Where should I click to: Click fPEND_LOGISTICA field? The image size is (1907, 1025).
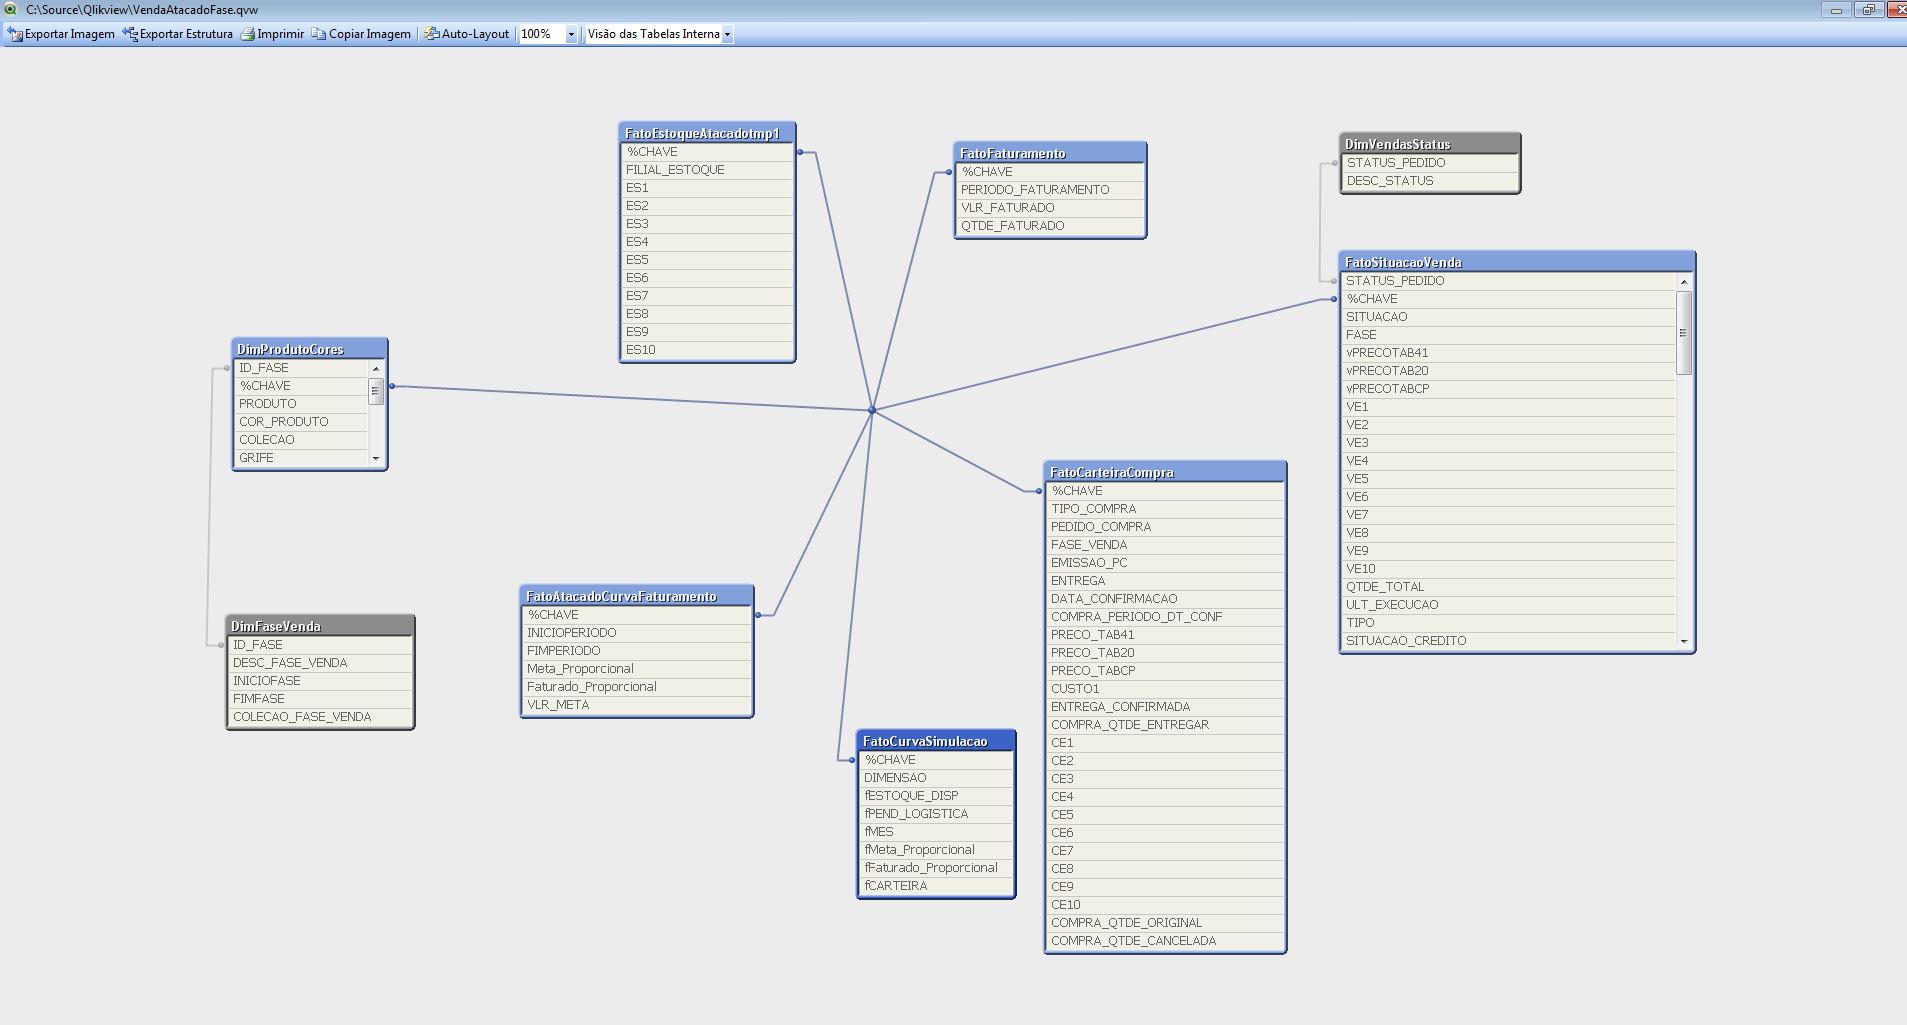pos(936,814)
